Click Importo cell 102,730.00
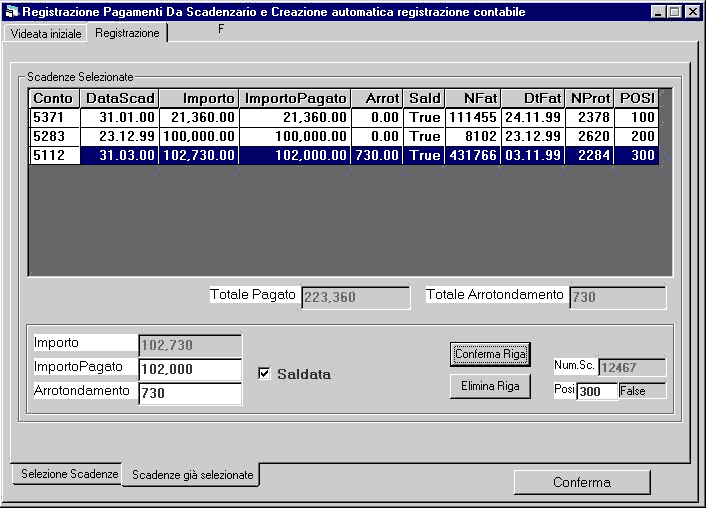Image resolution: width=706 pixels, height=508 pixels. tap(199, 155)
